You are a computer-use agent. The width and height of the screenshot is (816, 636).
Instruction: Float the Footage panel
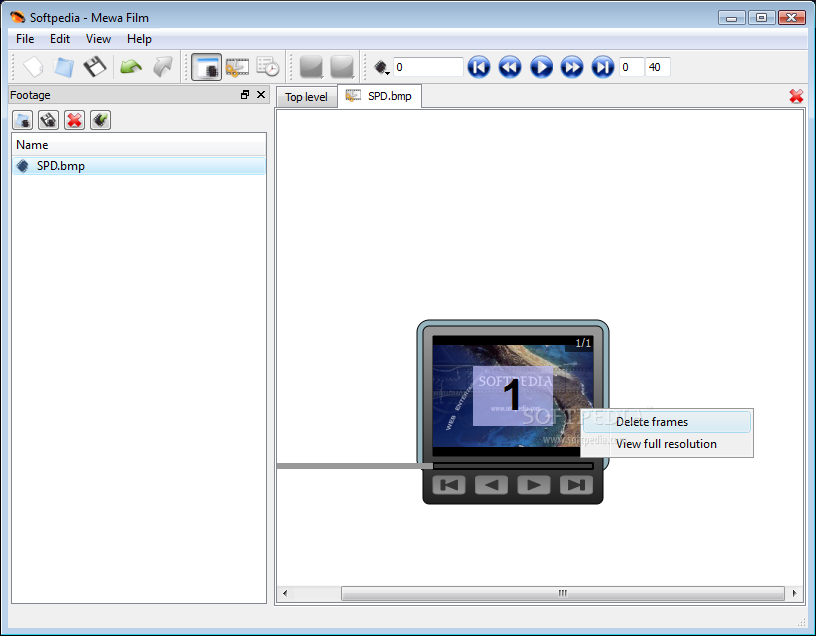tap(245, 95)
